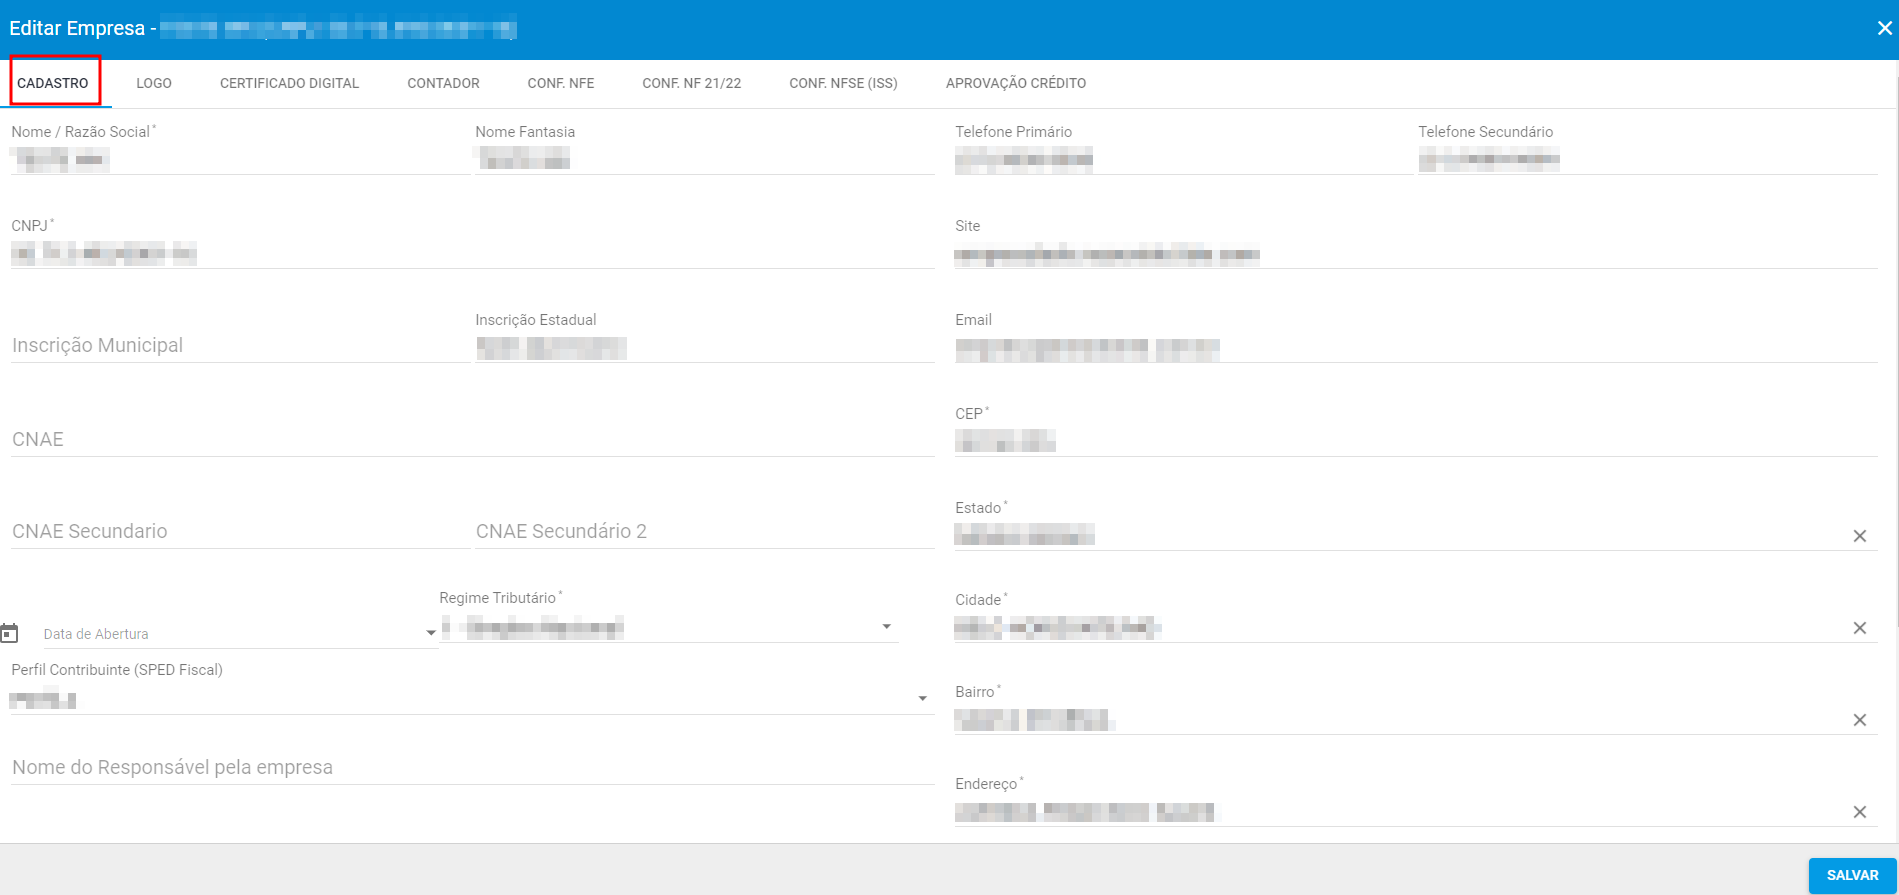Focus the CNAE Secundario field
This screenshot has height=895, width=1899.
[x=240, y=532]
